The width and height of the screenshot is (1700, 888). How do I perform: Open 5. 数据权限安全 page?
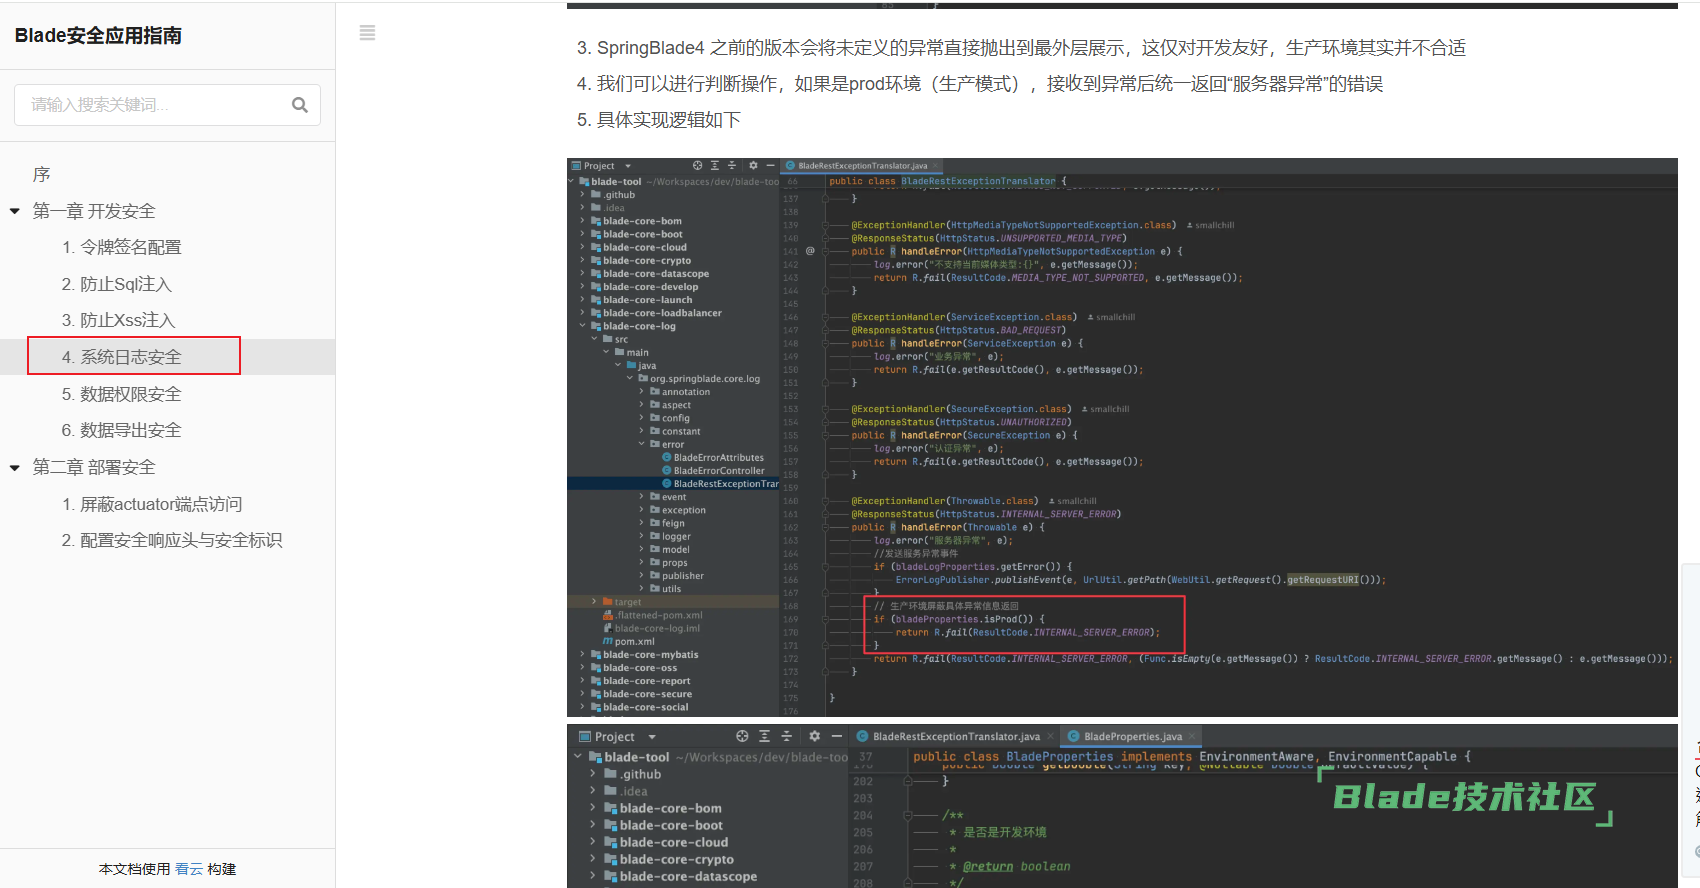122,394
